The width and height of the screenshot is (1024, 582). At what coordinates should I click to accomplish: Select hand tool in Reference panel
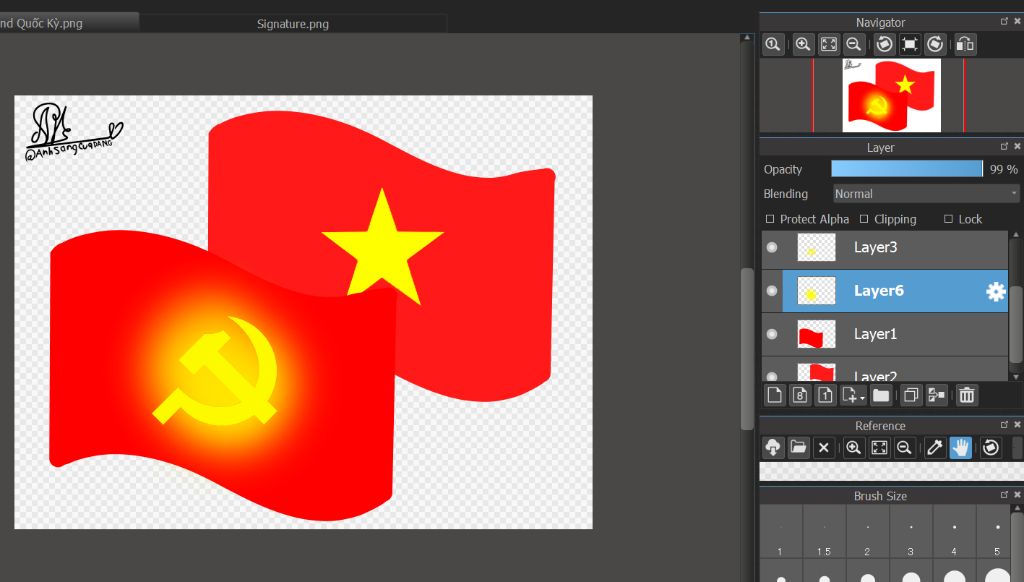960,447
